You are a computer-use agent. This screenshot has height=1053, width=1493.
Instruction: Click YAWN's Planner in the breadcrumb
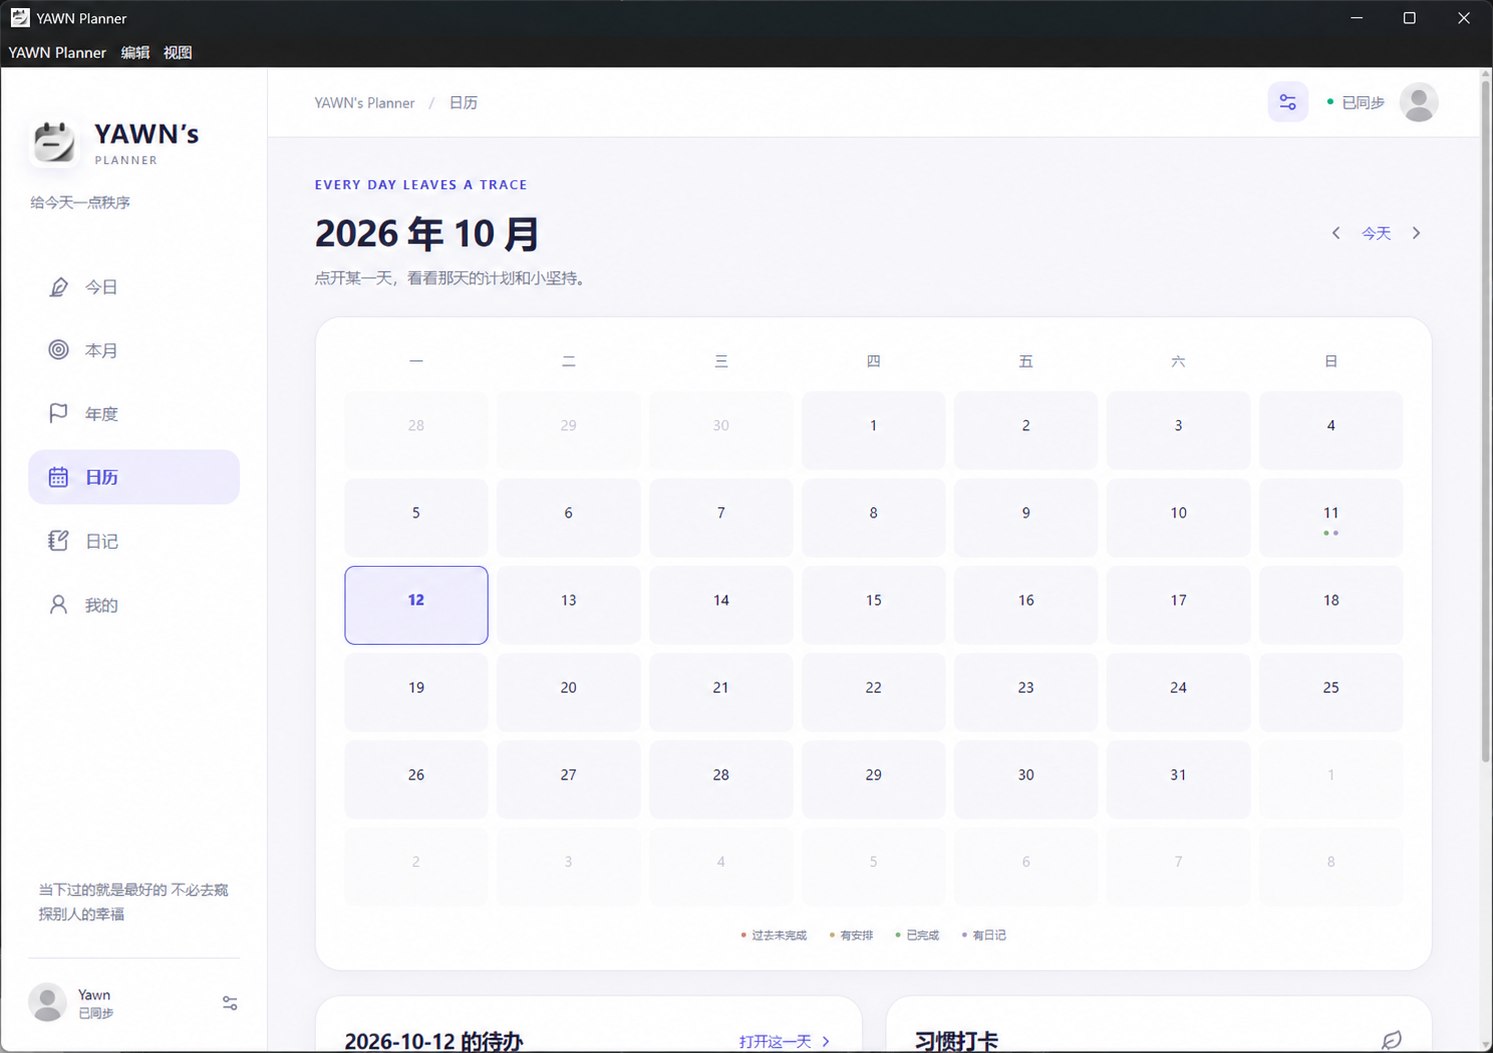pyautogui.click(x=364, y=103)
